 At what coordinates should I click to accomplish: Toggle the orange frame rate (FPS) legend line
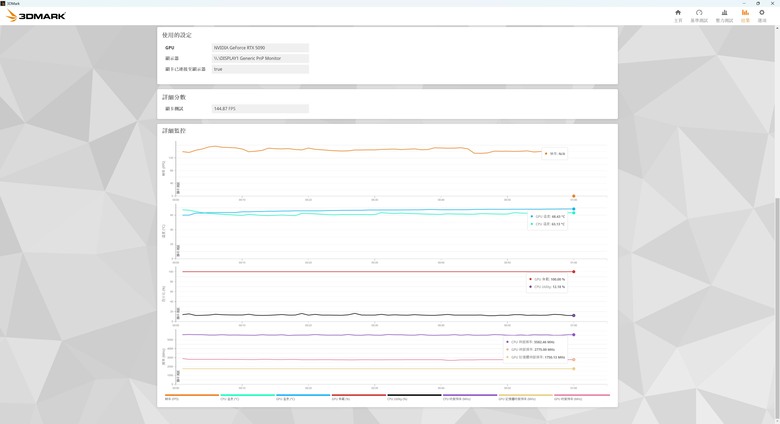tap(192, 397)
